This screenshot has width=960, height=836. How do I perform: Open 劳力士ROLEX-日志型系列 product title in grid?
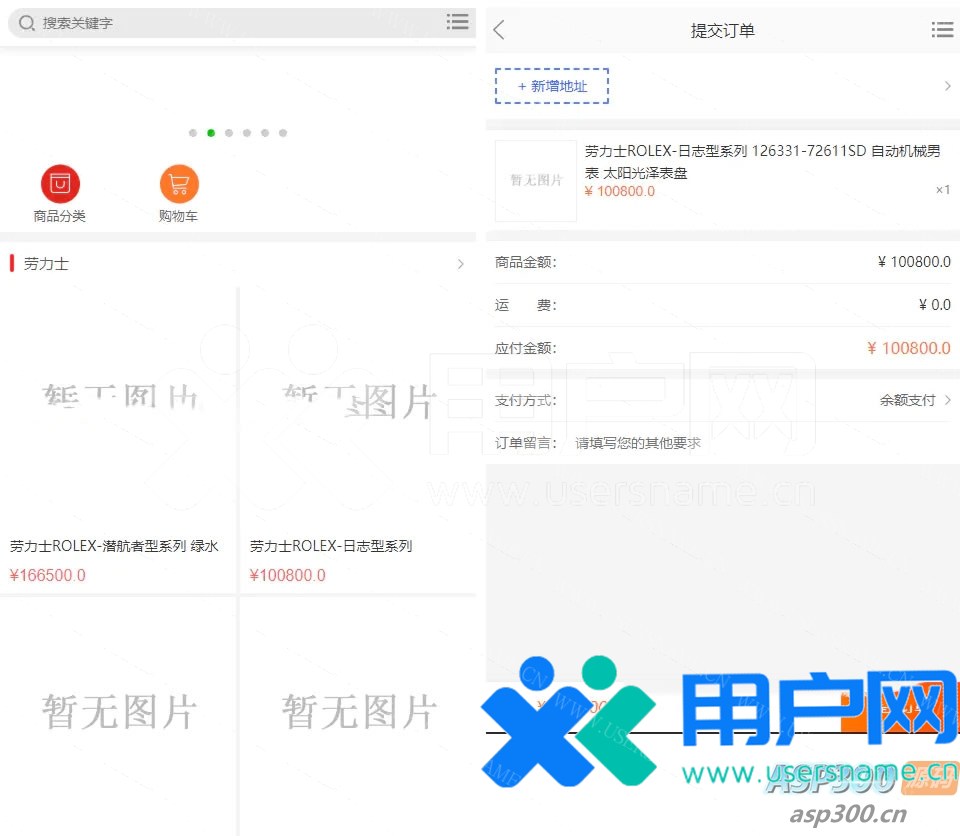click(331, 546)
